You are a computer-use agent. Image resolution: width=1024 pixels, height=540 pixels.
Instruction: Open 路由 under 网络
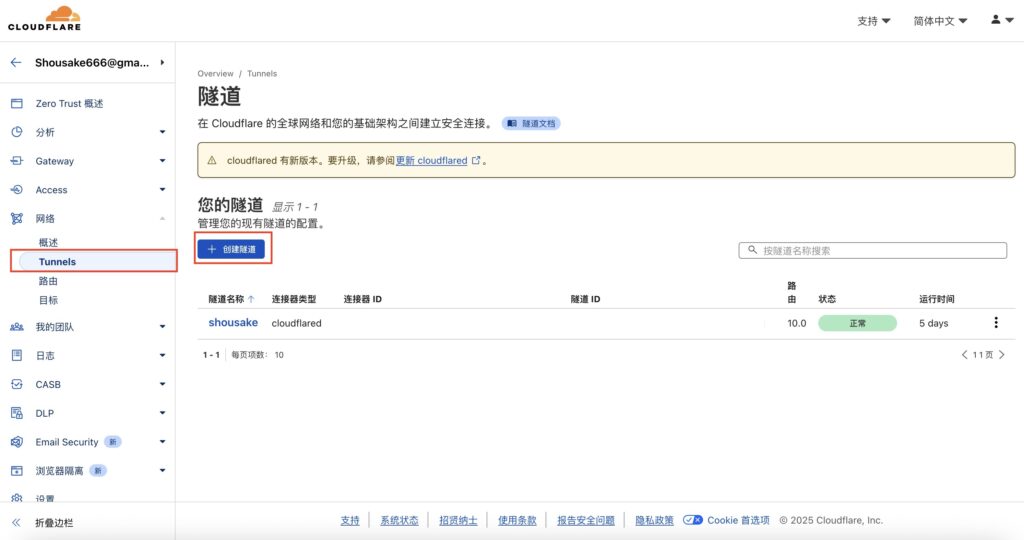48,281
